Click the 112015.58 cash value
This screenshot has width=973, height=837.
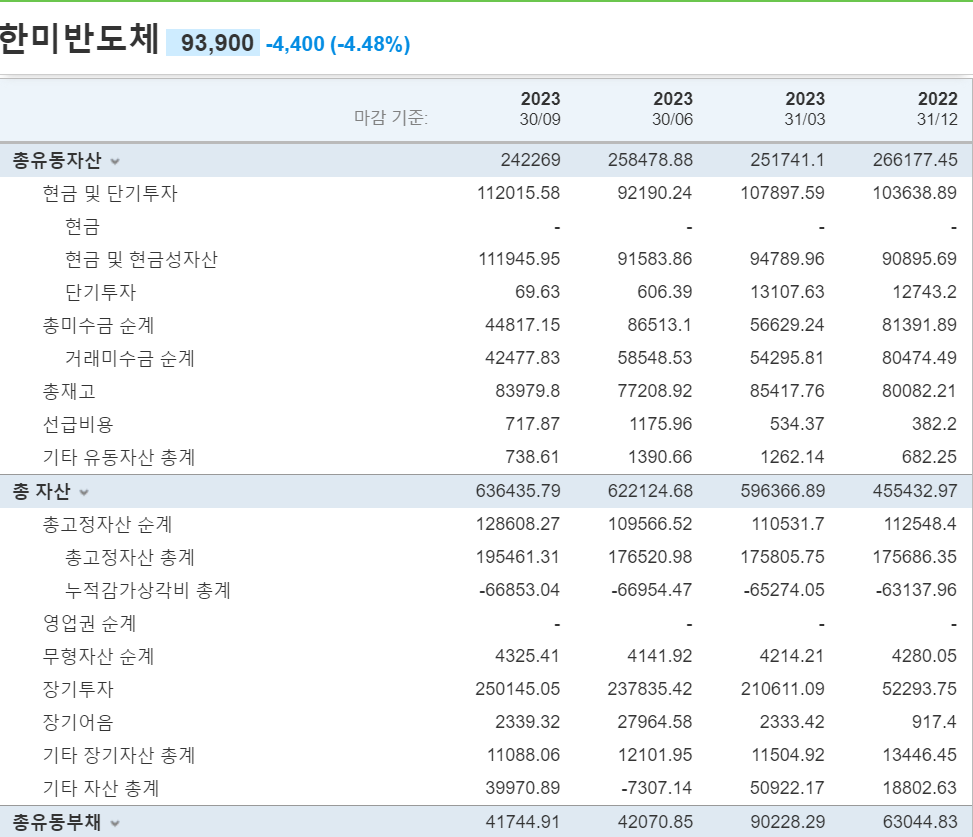pos(518,193)
